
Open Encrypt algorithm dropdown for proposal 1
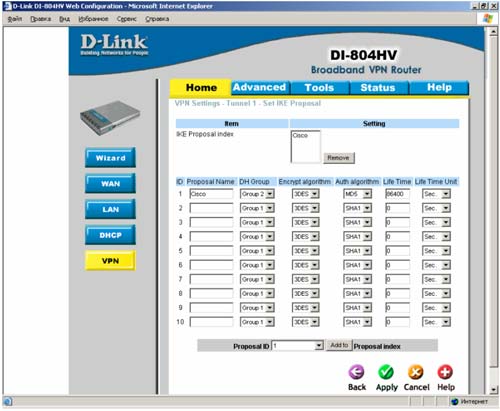(x=306, y=194)
